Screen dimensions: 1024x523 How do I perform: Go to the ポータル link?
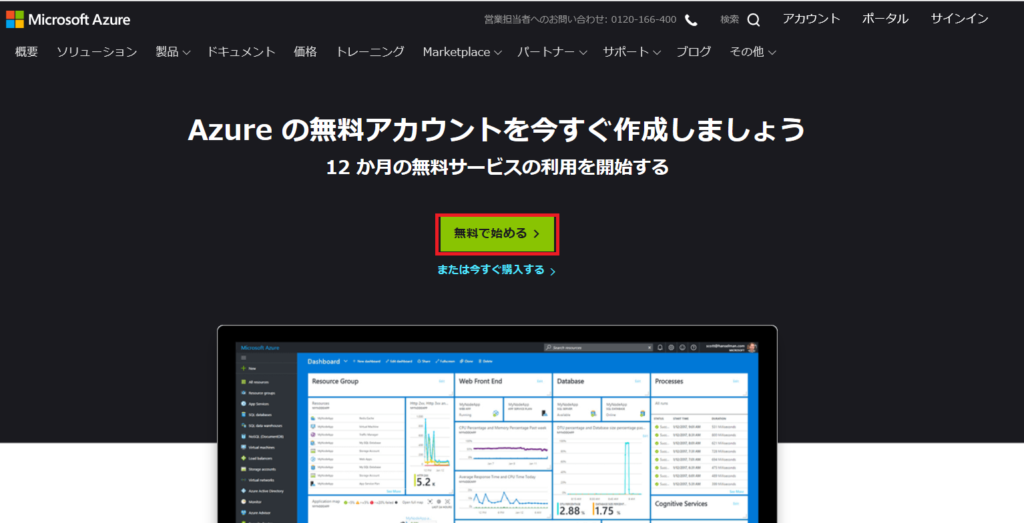pyautogui.click(x=885, y=19)
